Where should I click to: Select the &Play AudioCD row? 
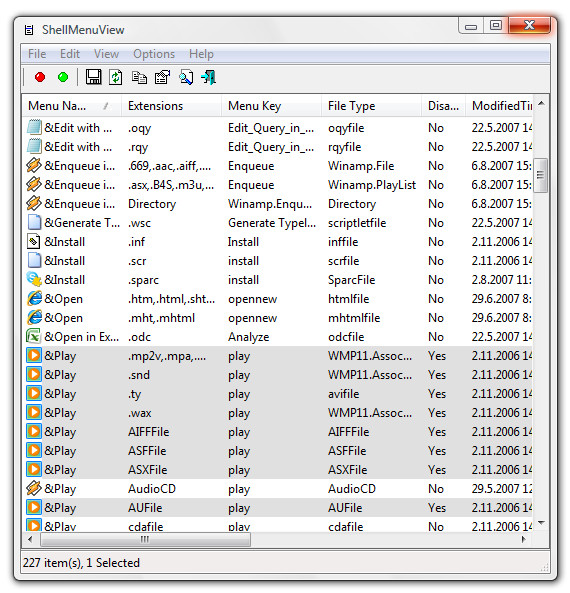(x=277, y=489)
